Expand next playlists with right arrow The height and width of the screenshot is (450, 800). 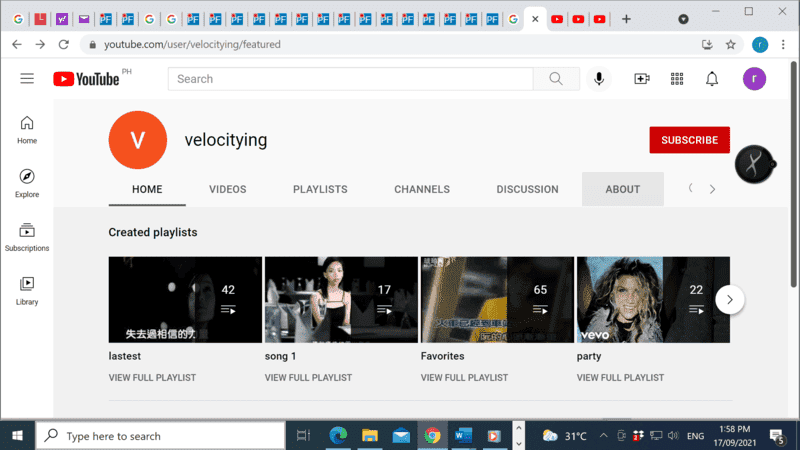click(x=730, y=299)
